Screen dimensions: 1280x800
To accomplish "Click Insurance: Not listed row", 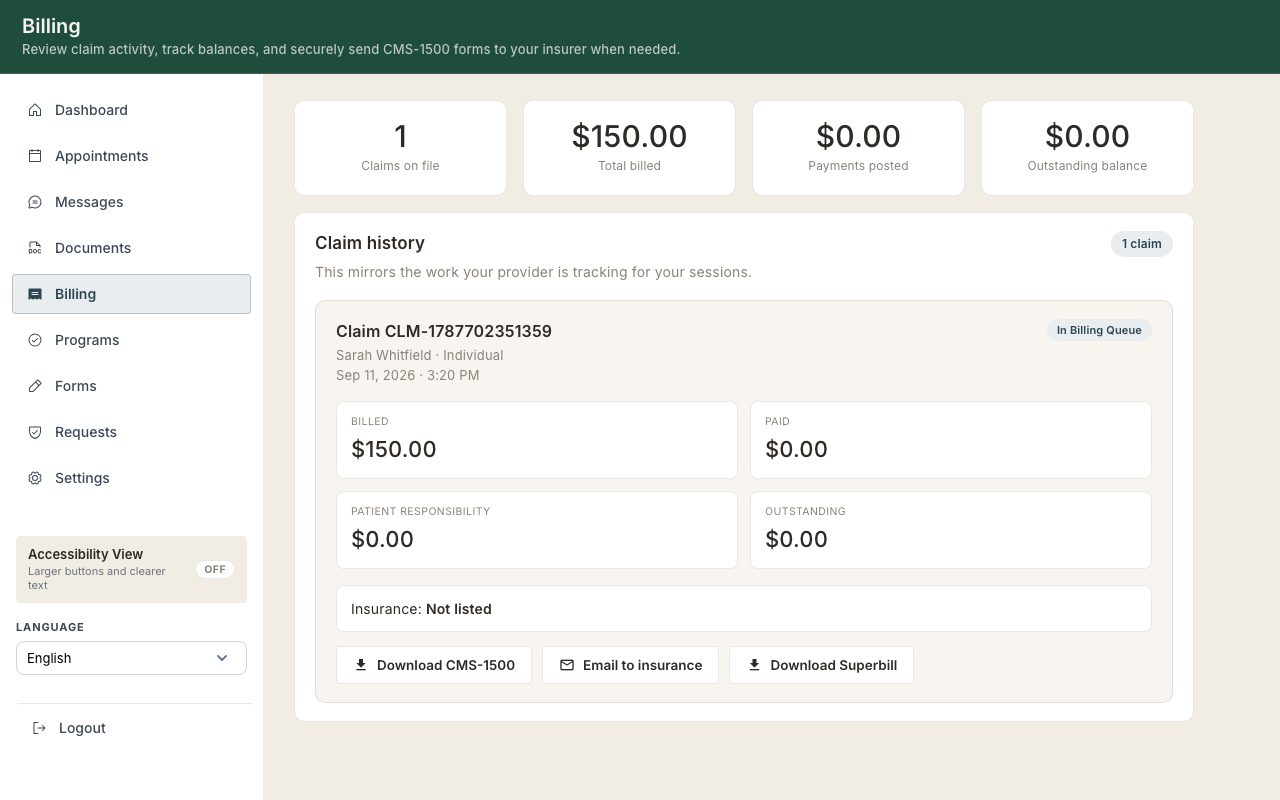I will 744,609.
